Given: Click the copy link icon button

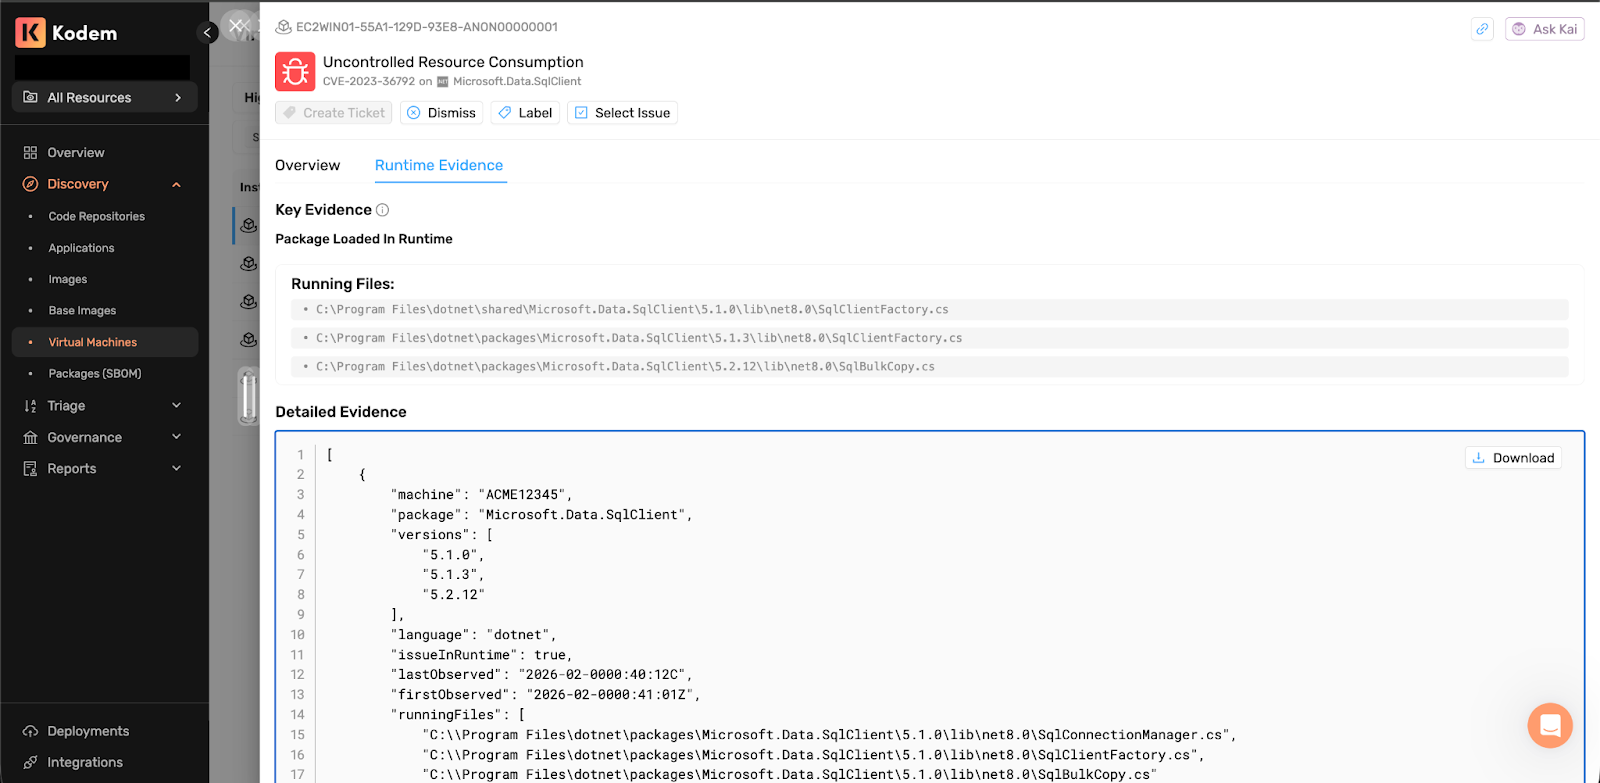Looking at the screenshot, I should 1482,29.
